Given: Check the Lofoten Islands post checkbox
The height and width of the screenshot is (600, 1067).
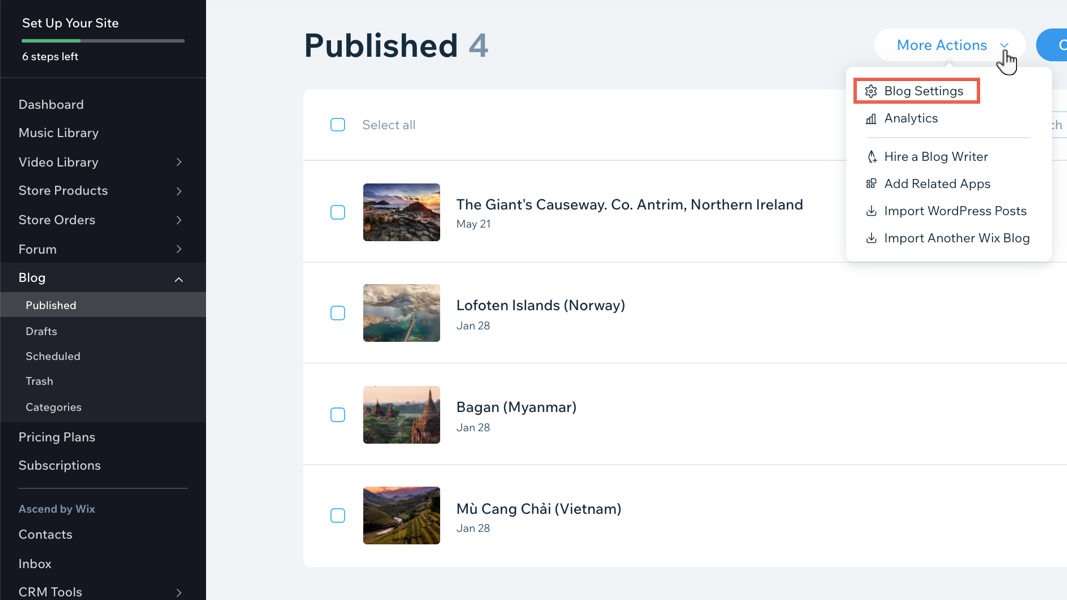Looking at the screenshot, I should [x=338, y=313].
